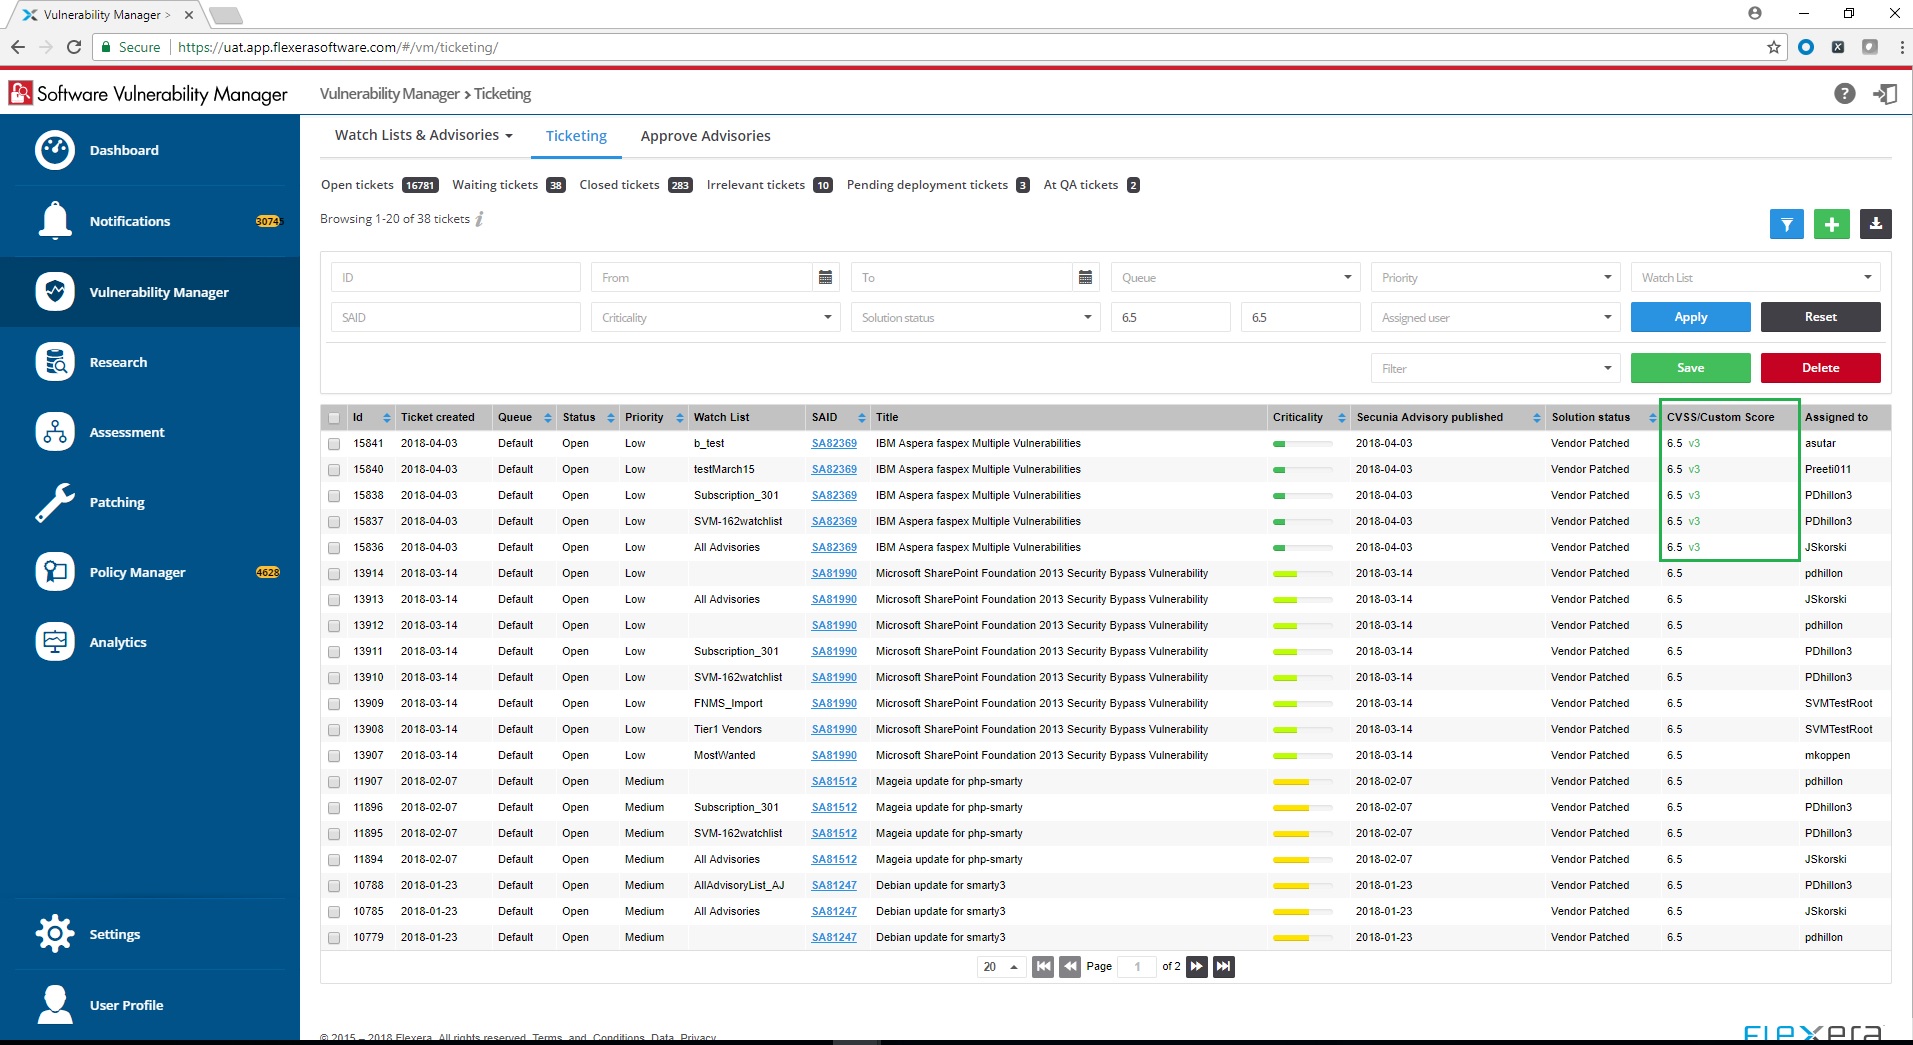This screenshot has height=1045, width=1913.
Task: Open the help question mark icon
Action: pyautogui.click(x=1844, y=94)
